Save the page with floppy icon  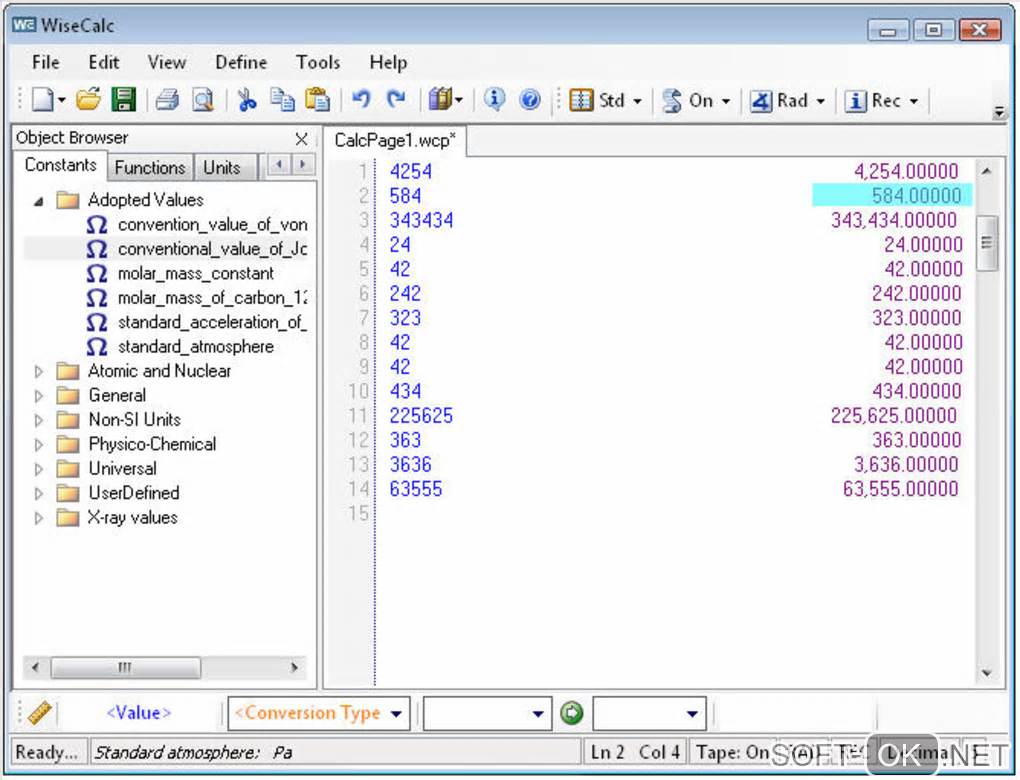pos(123,100)
